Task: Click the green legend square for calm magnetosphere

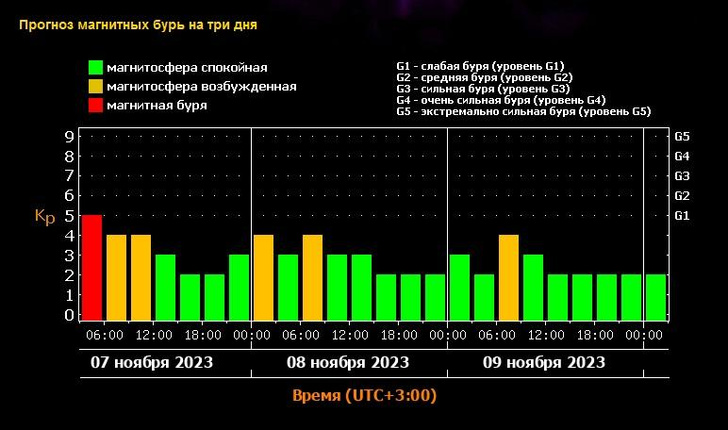Action: click(x=95, y=68)
